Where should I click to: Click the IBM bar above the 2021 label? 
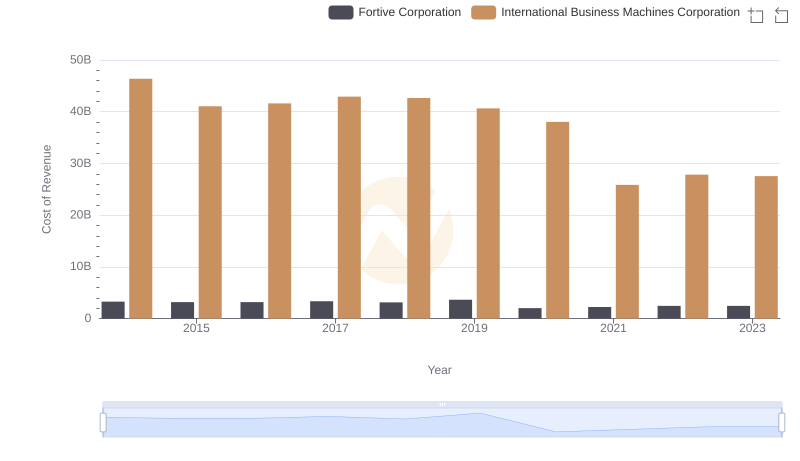[x=627, y=251]
